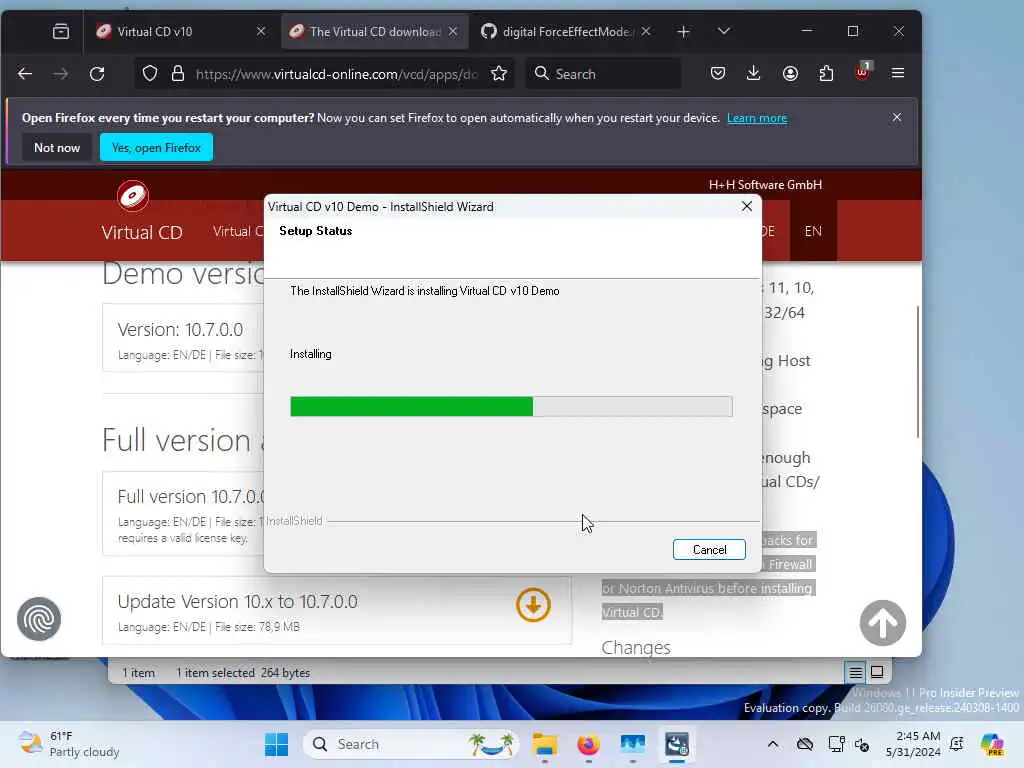Open the fingerprint privacy settings icon

point(39,618)
